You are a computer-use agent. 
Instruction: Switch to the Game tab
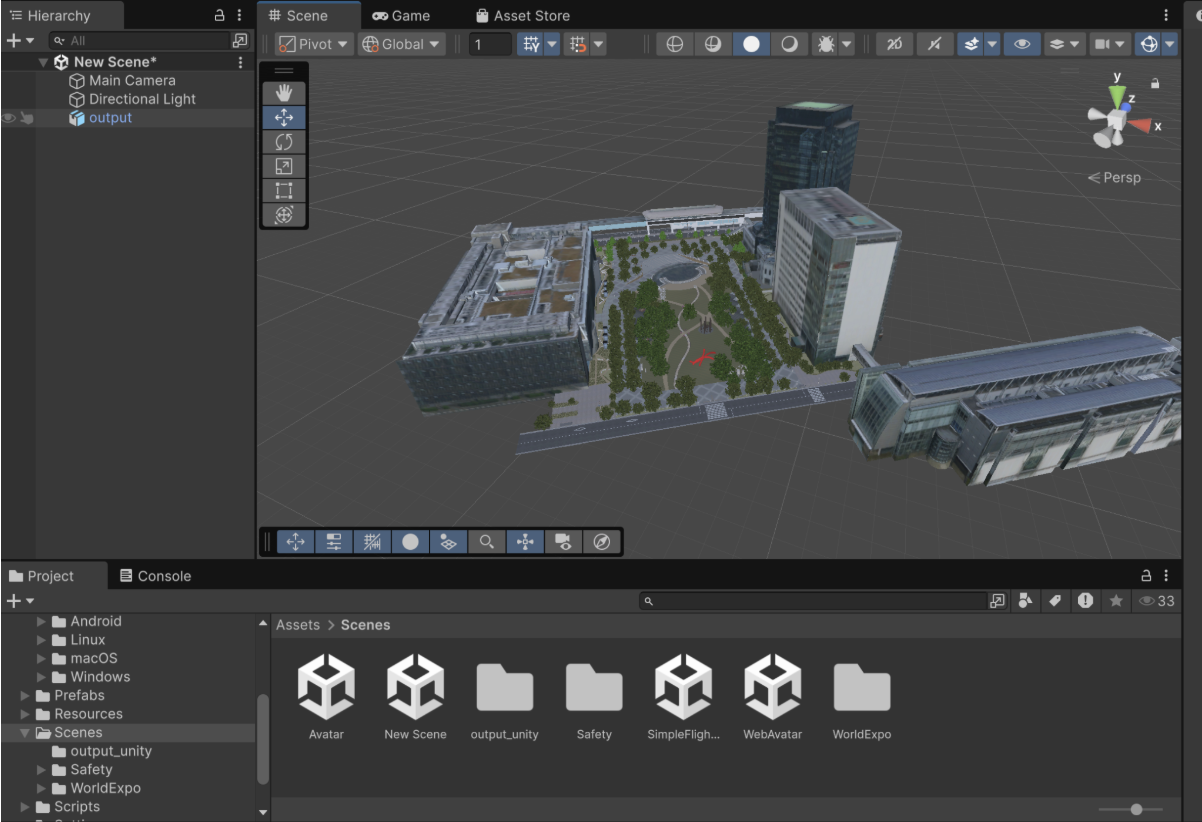click(x=403, y=15)
